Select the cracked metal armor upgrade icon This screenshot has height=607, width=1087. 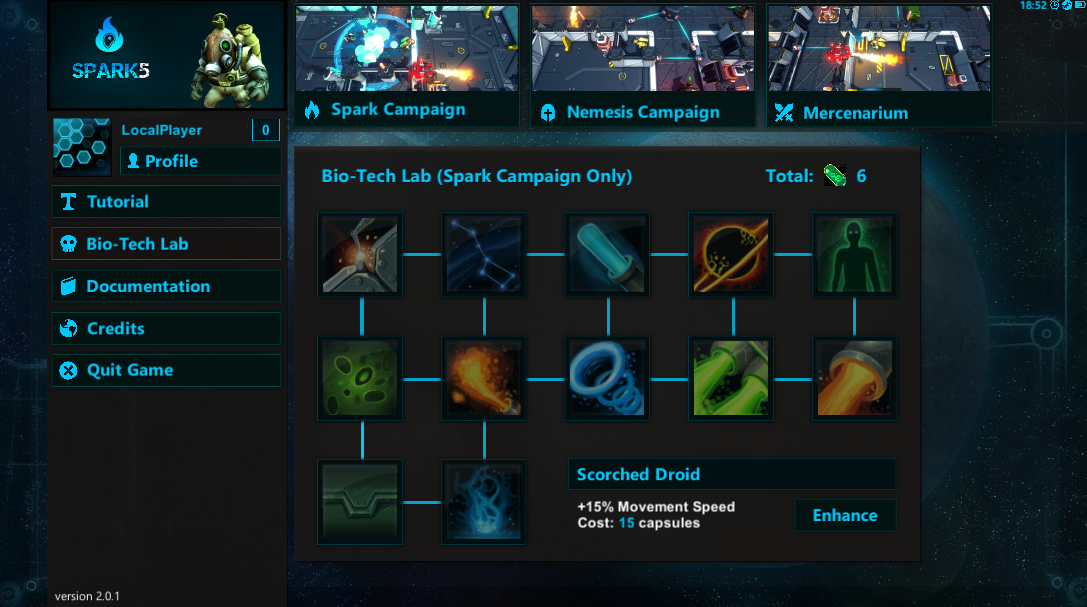click(x=360, y=254)
